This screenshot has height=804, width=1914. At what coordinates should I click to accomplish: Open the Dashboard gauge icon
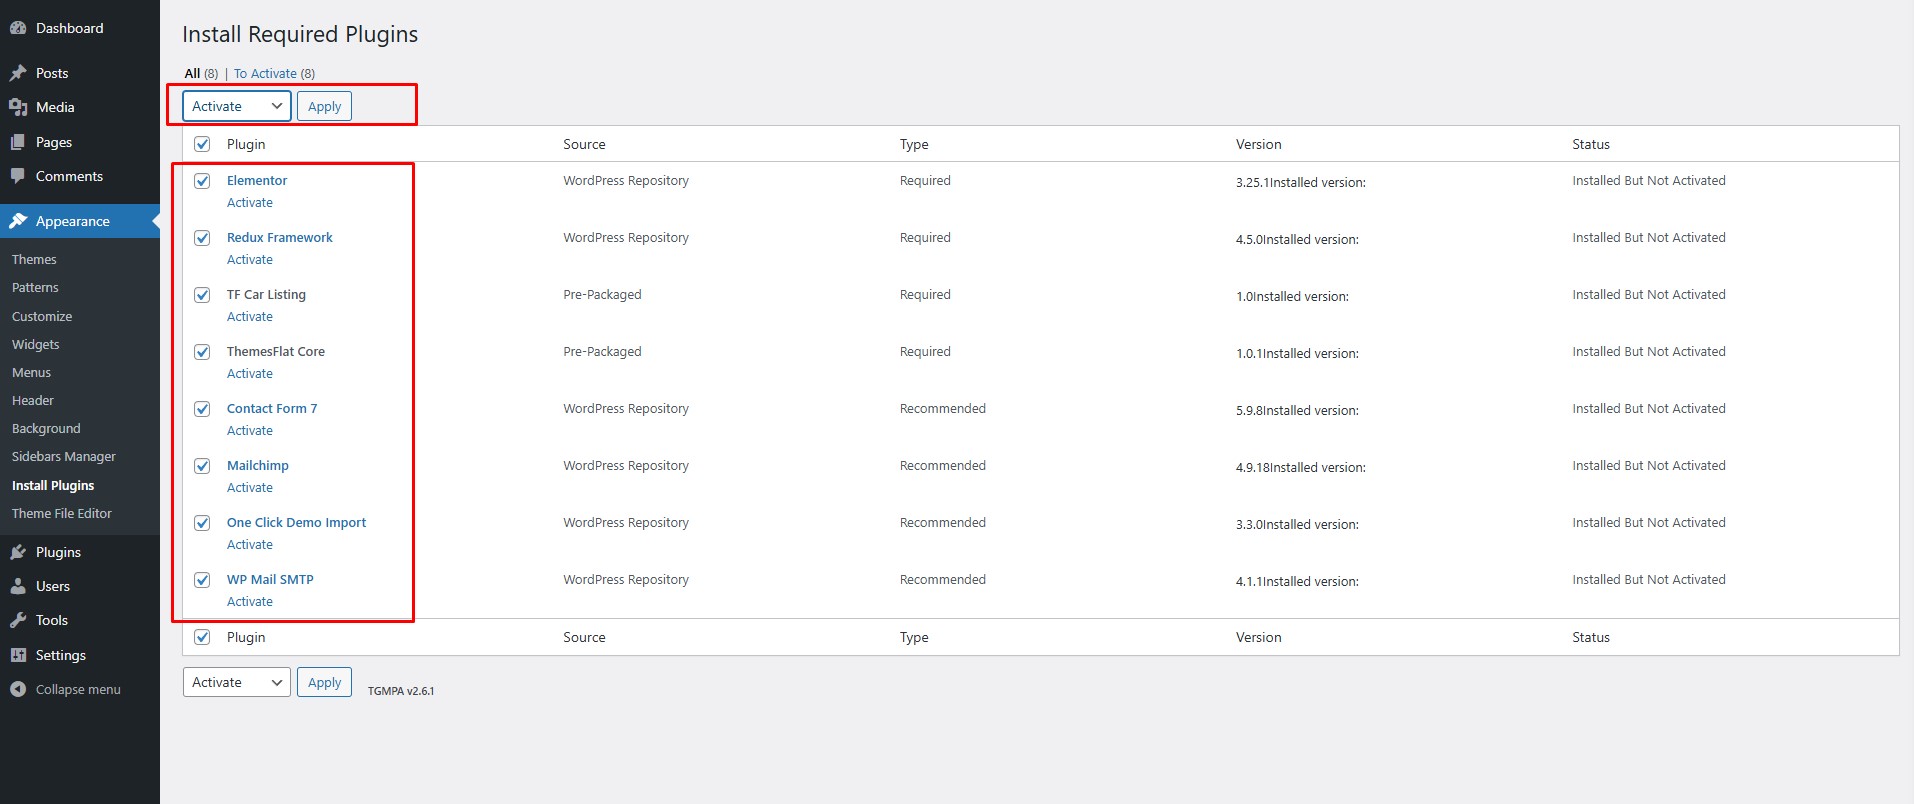(18, 28)
